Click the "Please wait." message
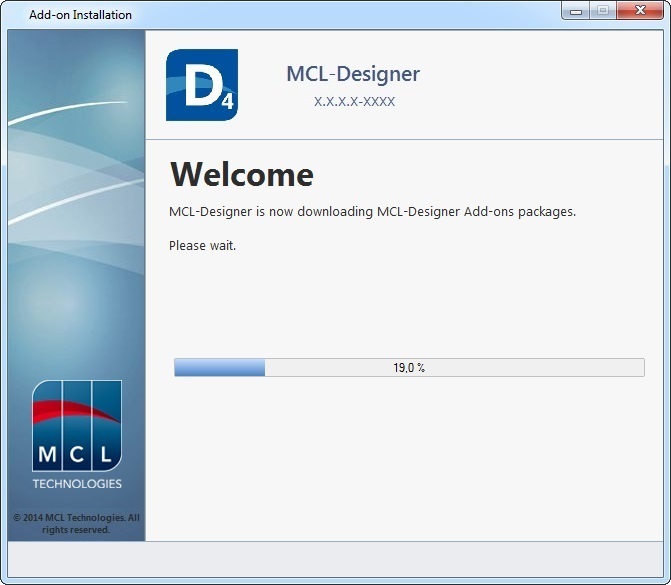This screenshot has height=585, width=671. click(x=203, y=245)
